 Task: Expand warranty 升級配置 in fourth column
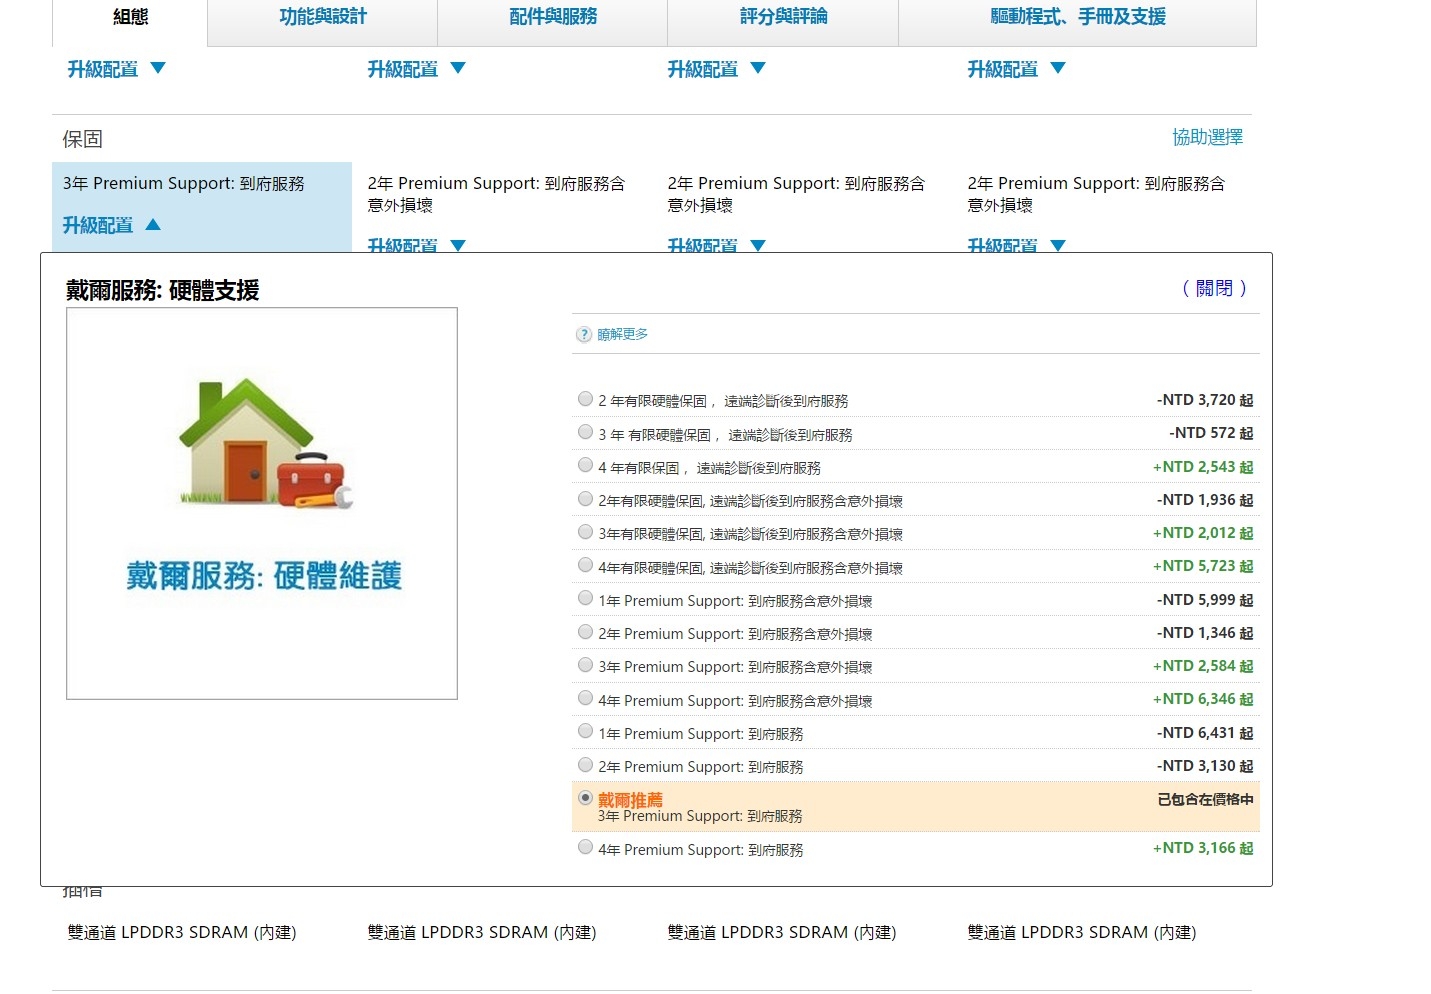click(1016, 245)
